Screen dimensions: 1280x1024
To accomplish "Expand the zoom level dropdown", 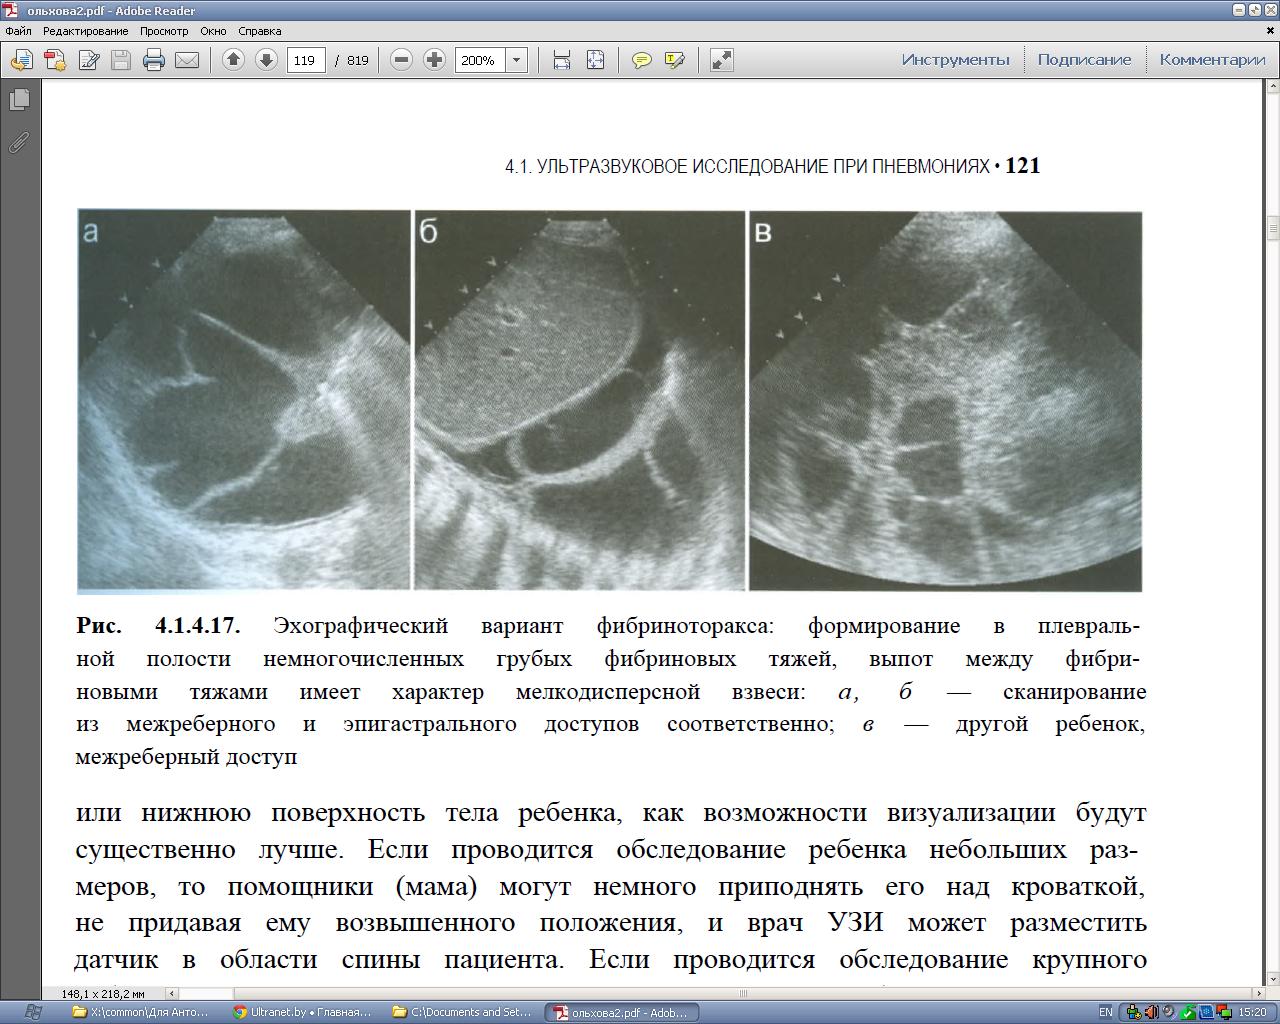I will click(x=517, y=60).
